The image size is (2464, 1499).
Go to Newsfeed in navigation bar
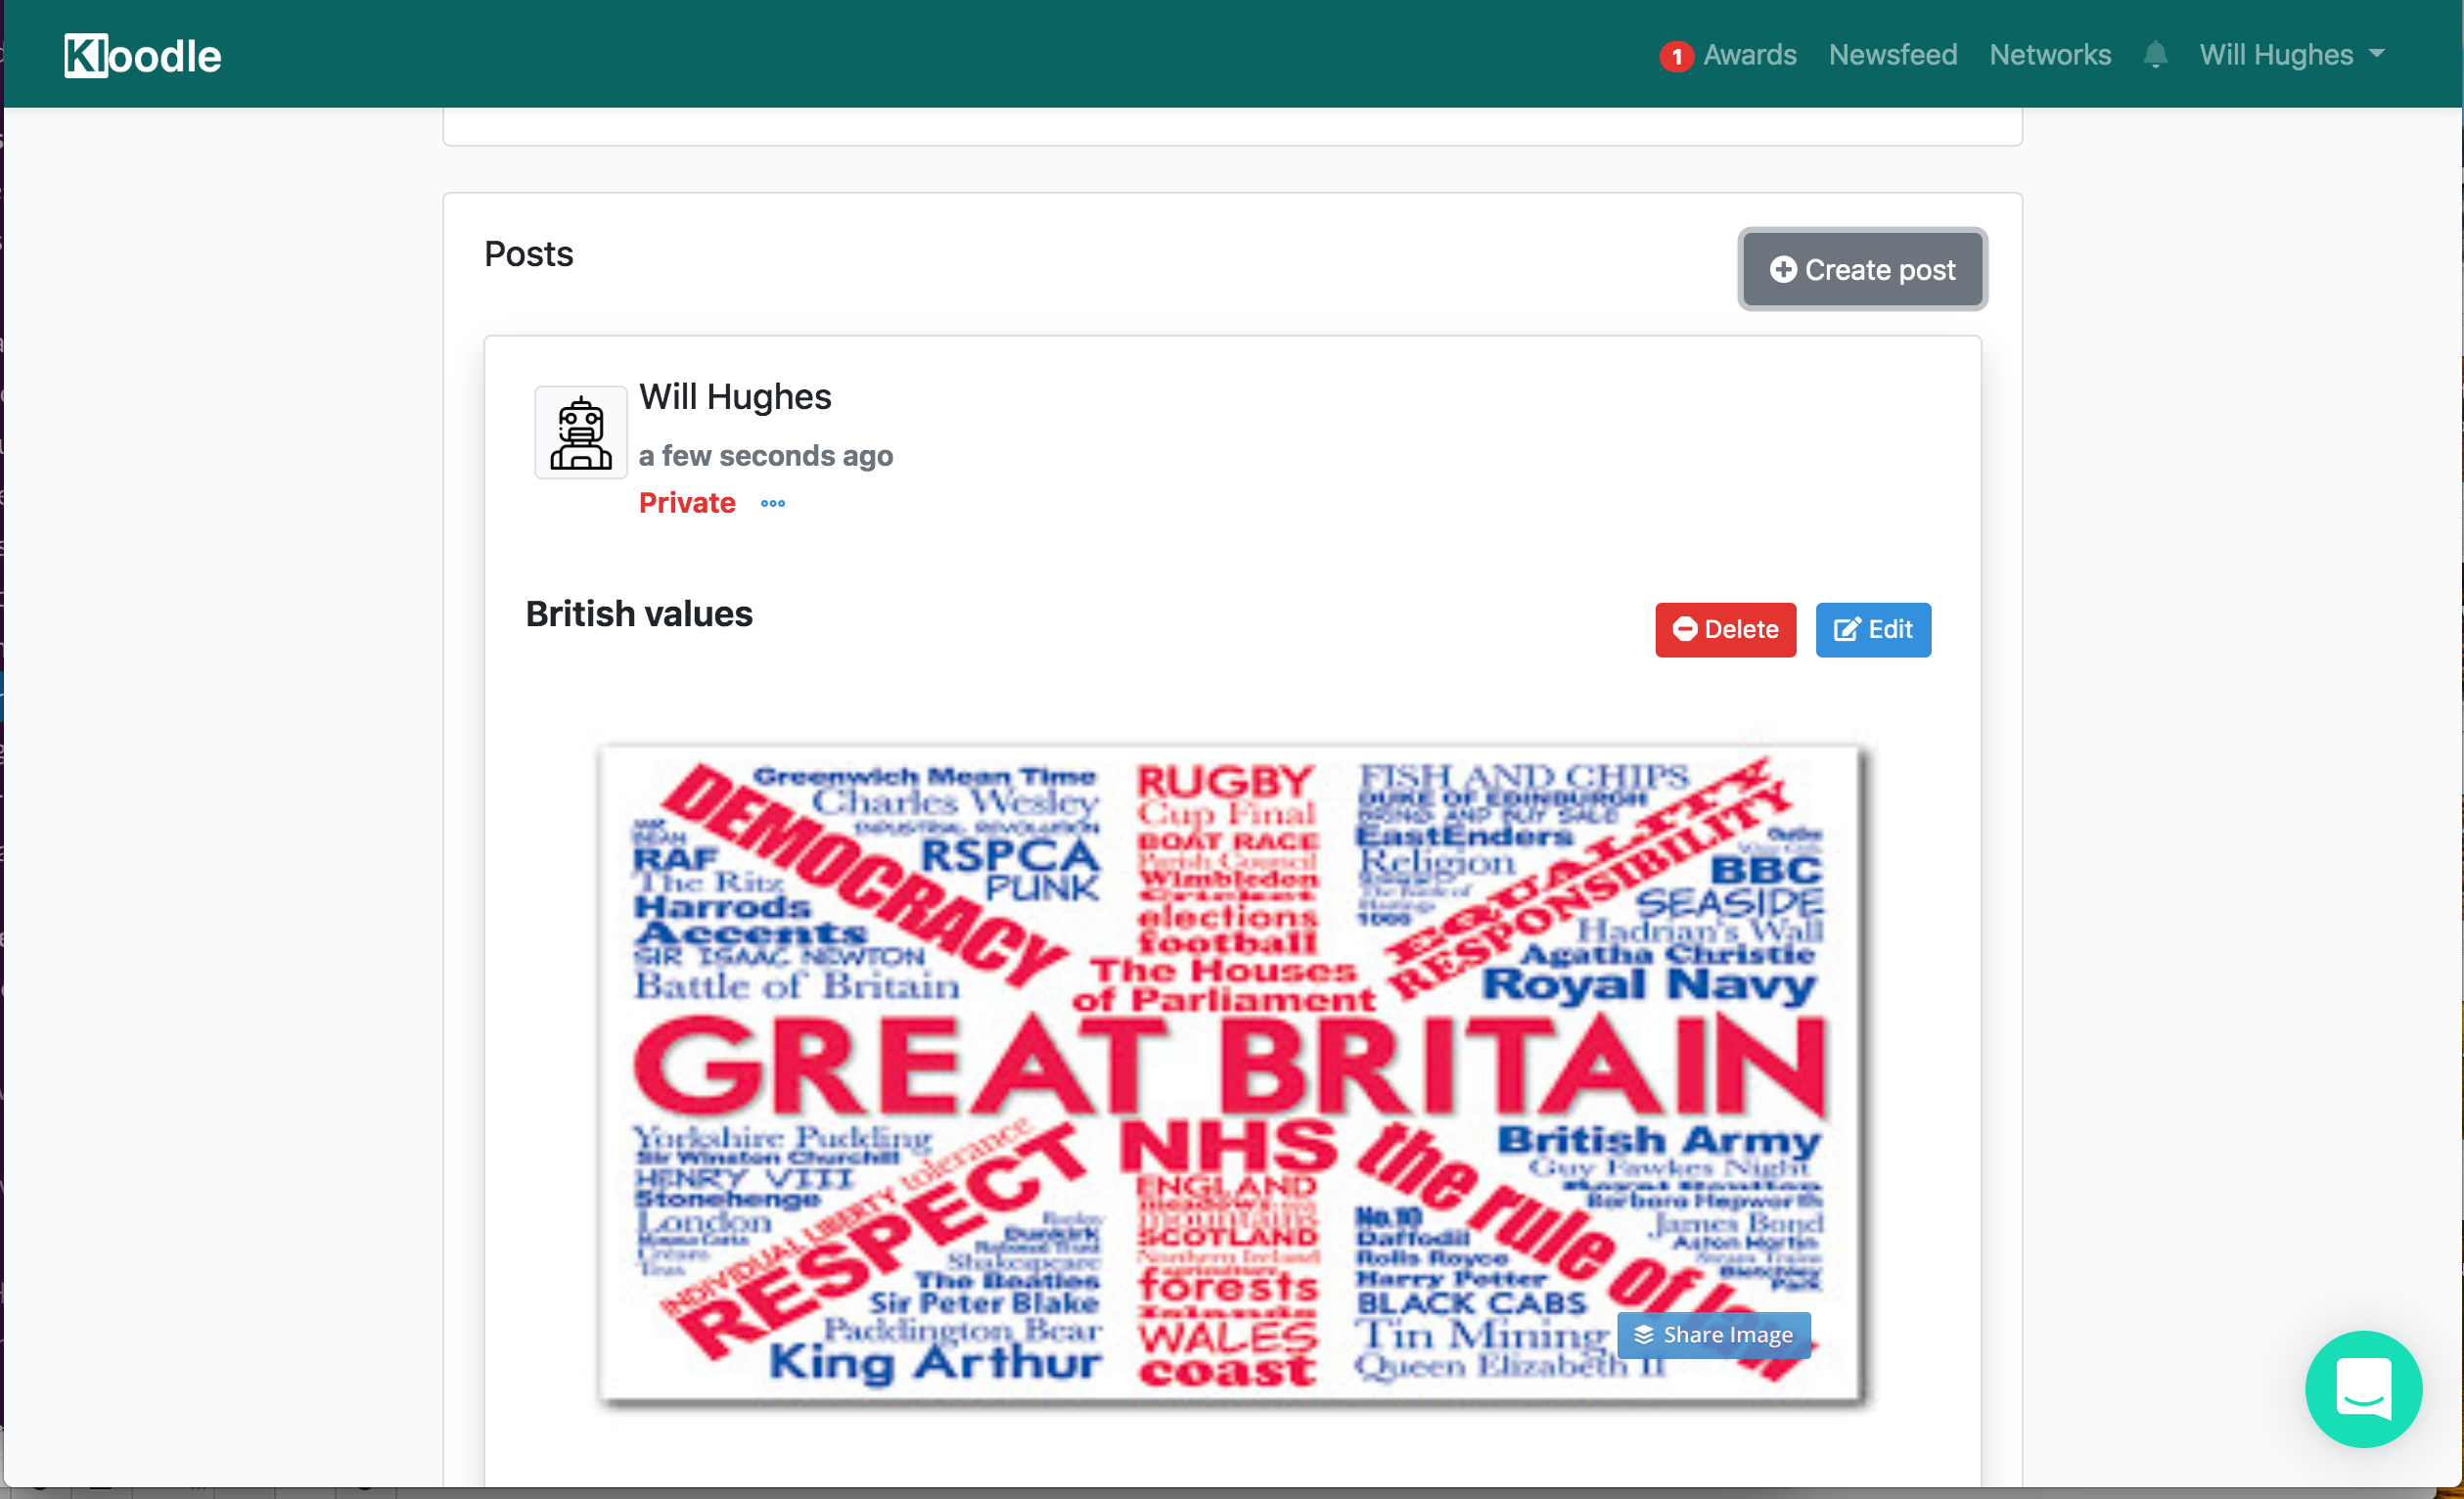tap(1892, 54)
